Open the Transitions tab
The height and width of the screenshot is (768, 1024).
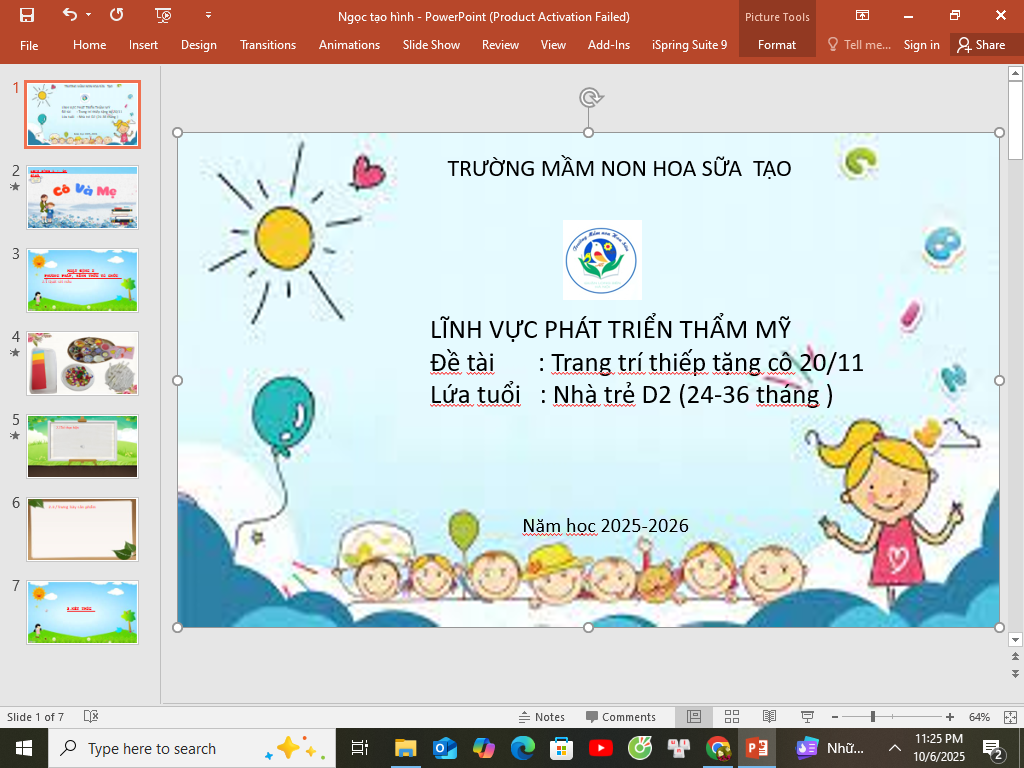268,45
